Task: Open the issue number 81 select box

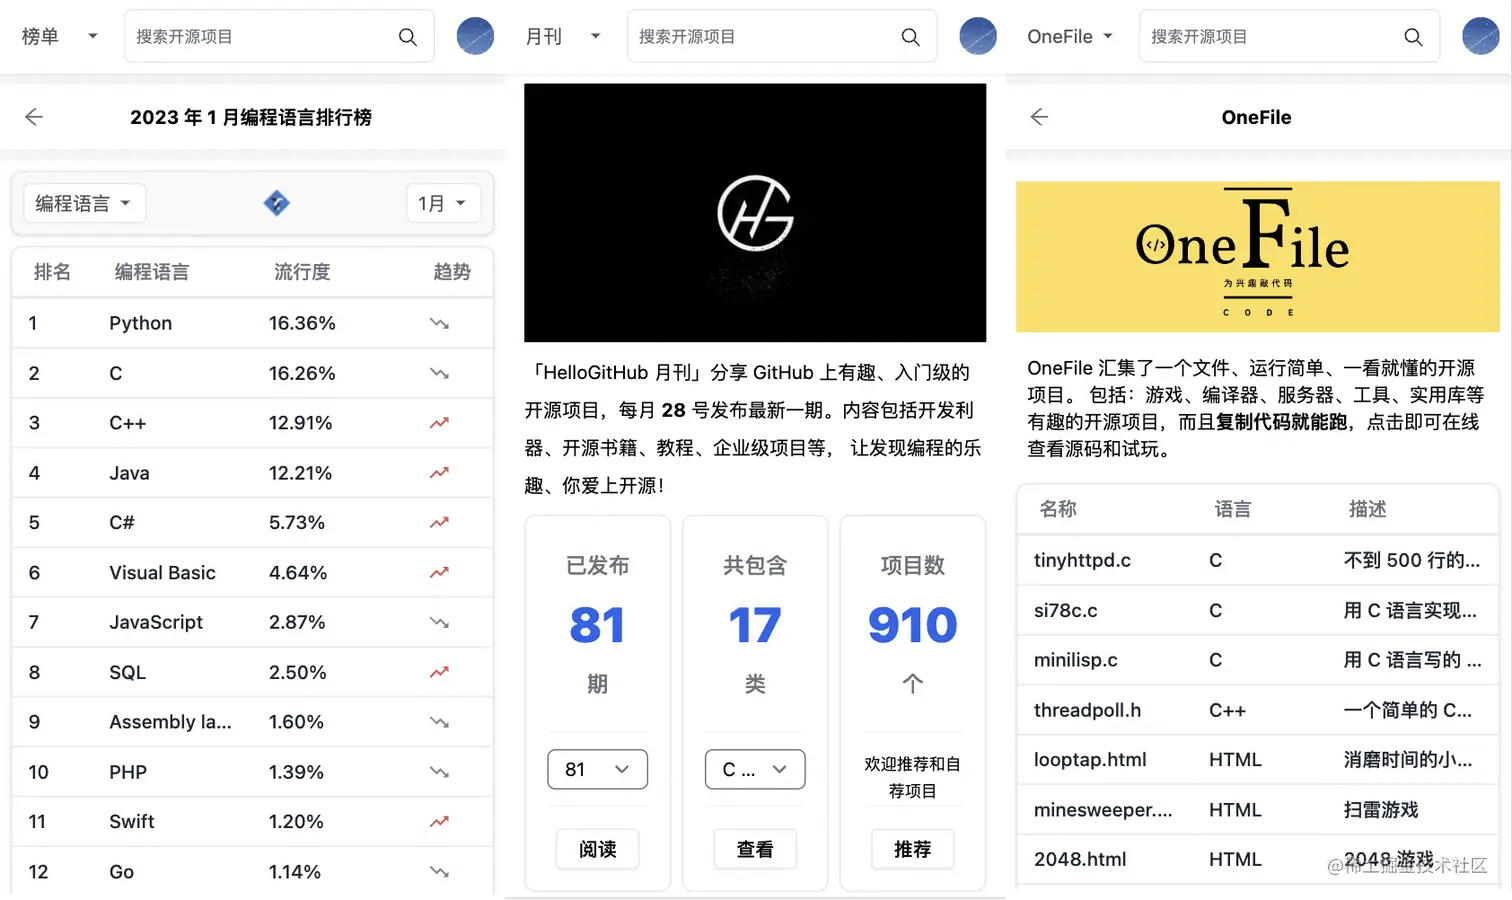Action: pyautogui.click(x=597, y=769)
